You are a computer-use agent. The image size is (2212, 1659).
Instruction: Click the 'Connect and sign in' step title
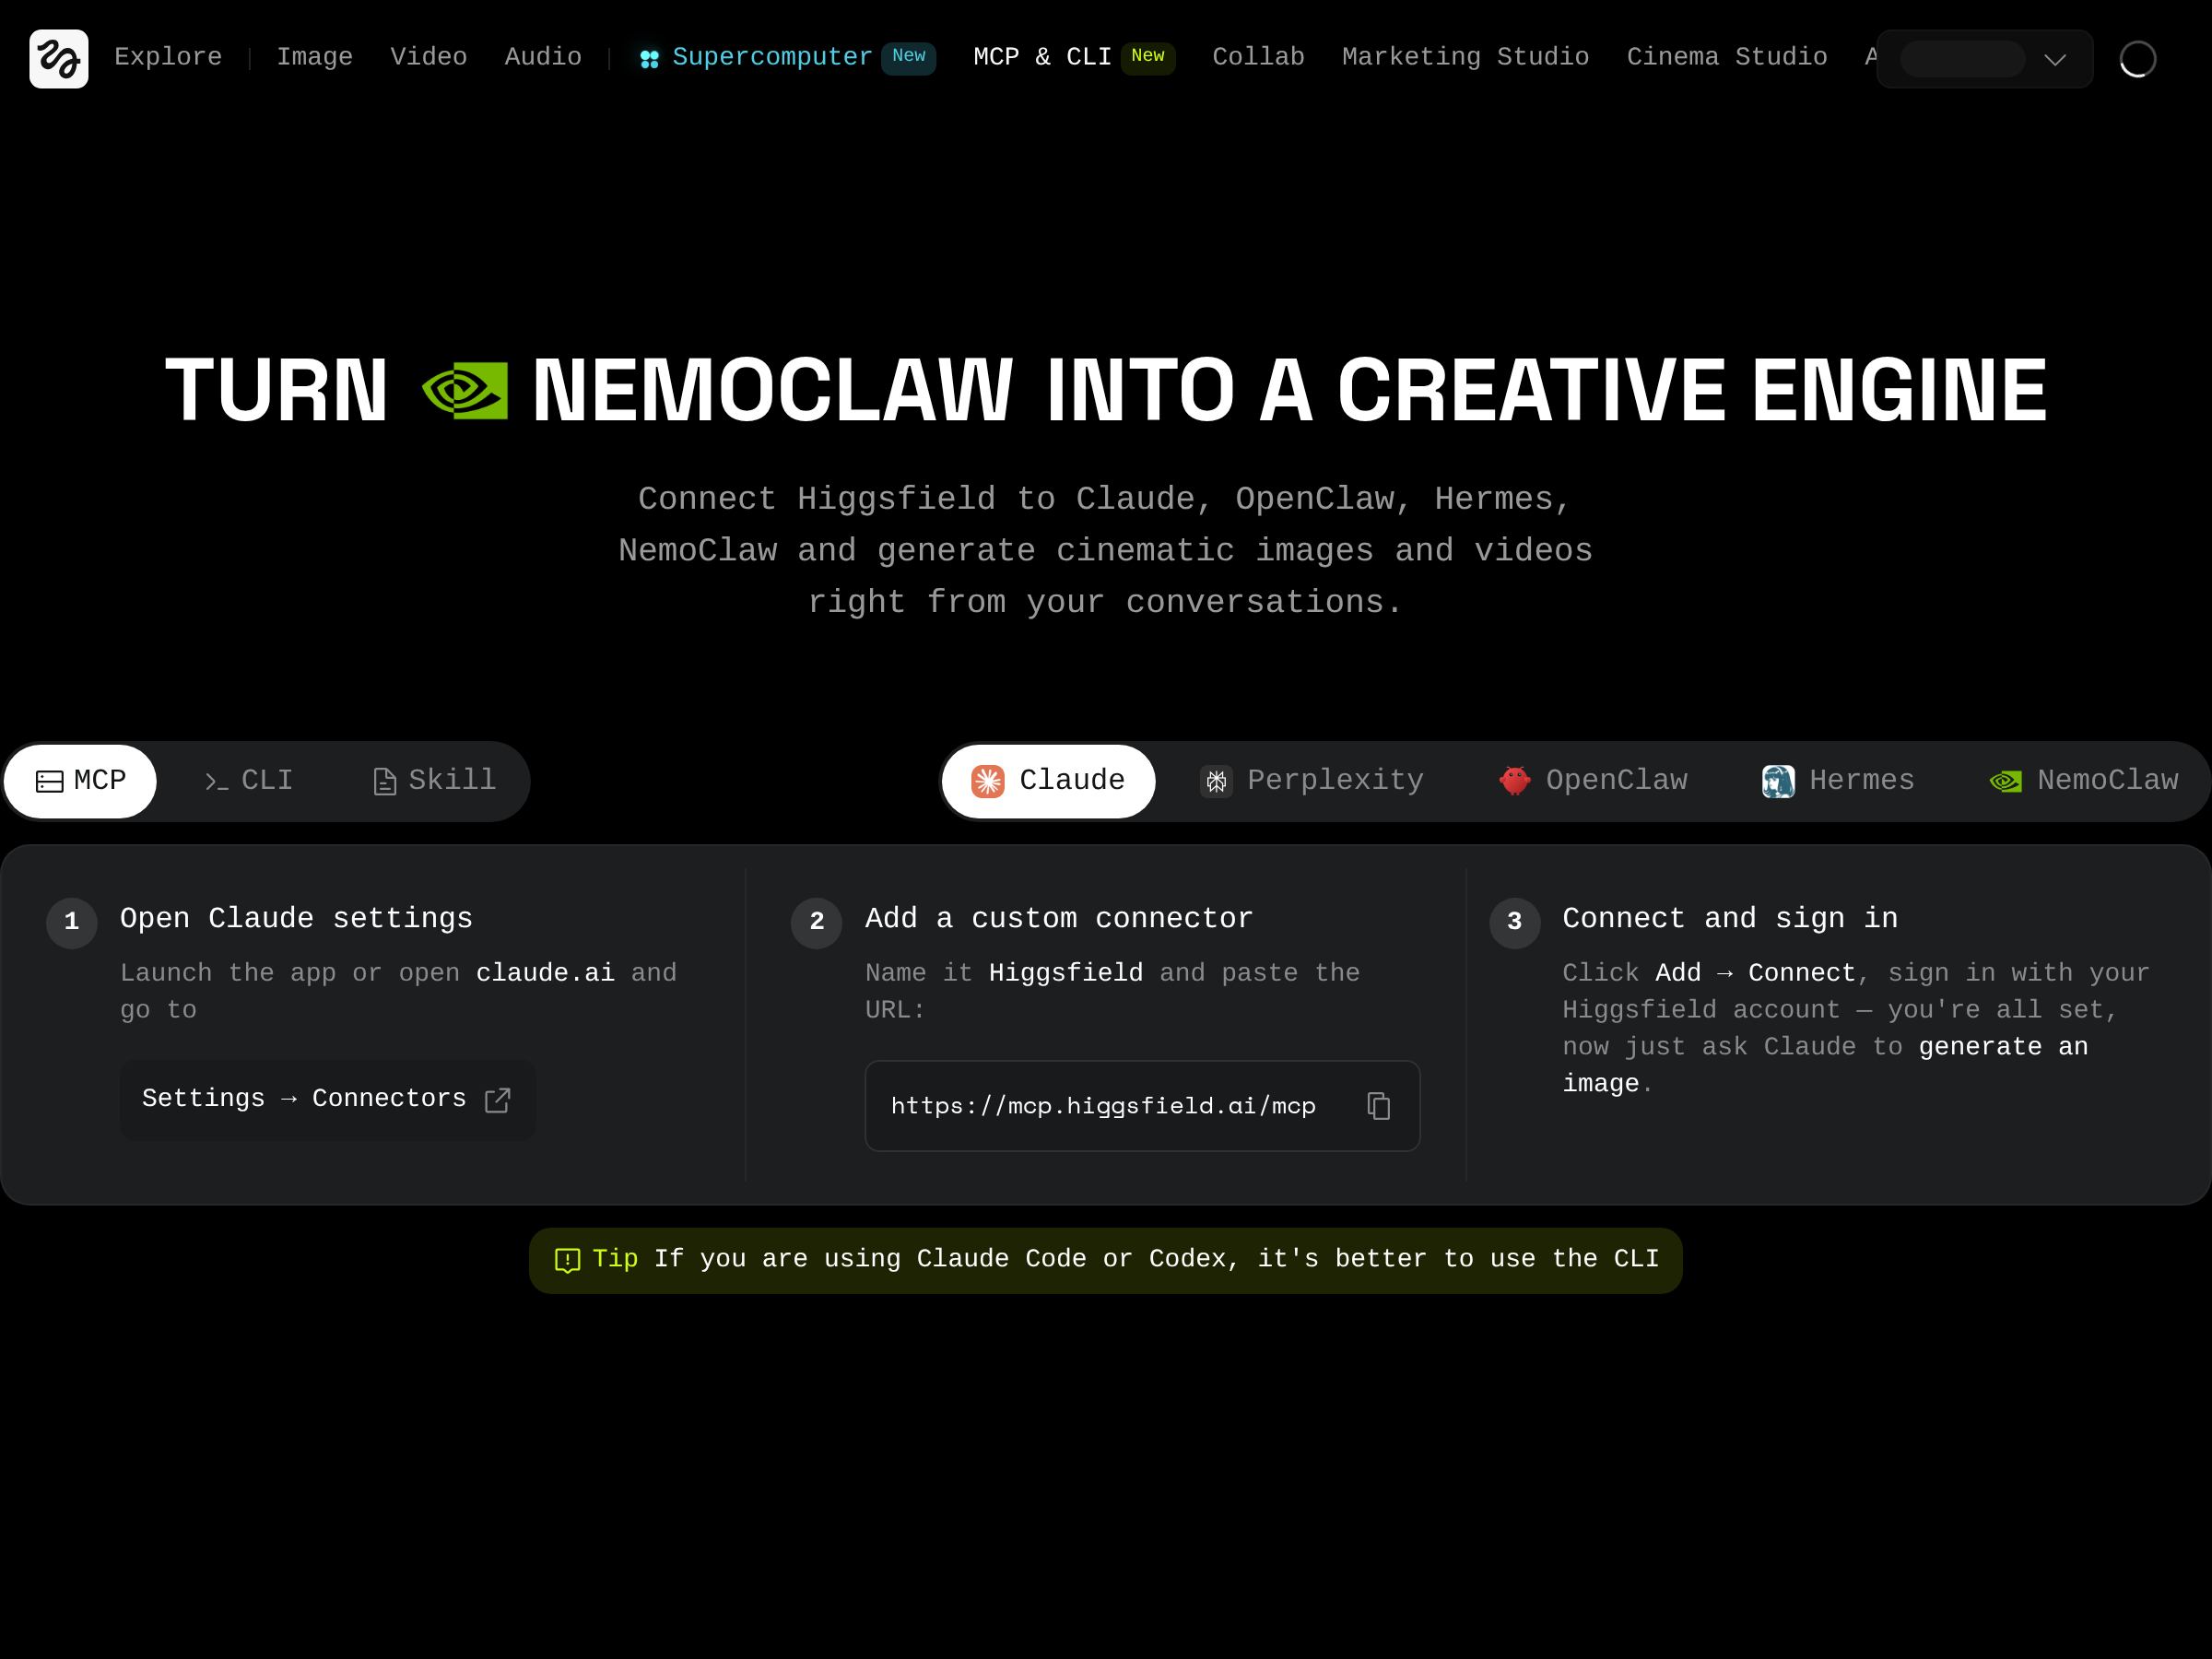click(1730, 919)
